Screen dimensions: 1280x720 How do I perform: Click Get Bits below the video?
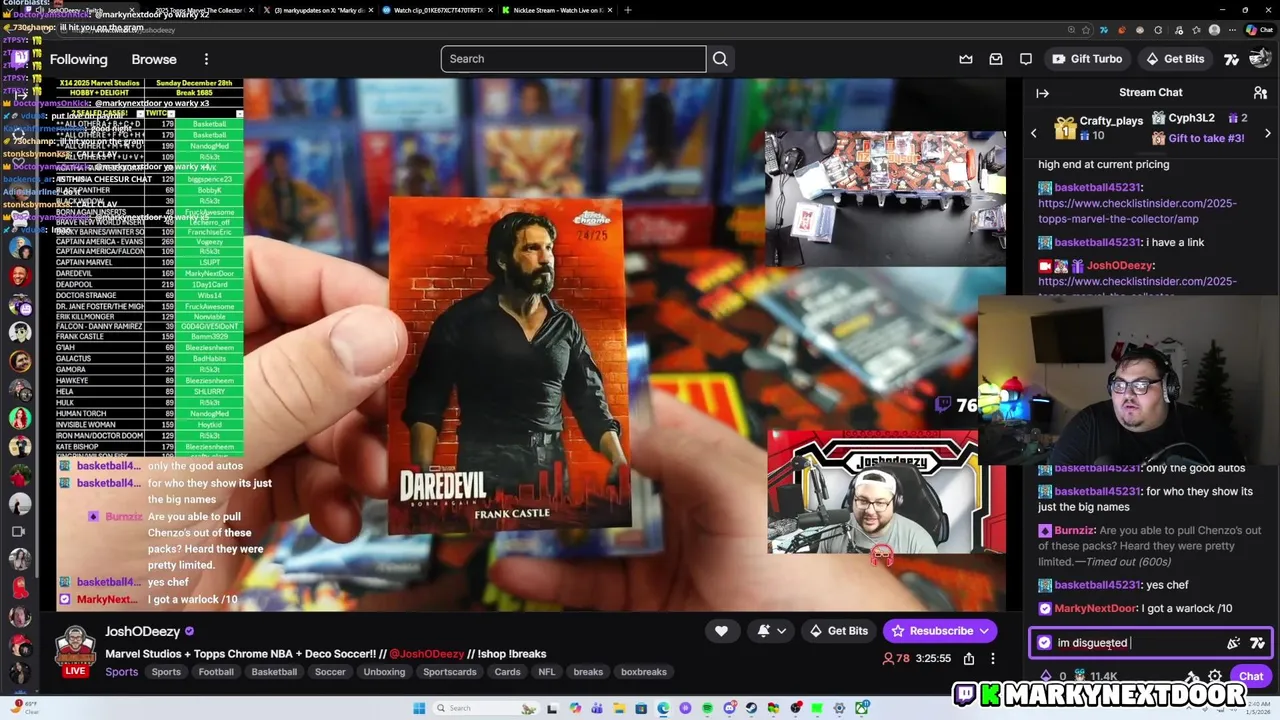coord(839,631)
